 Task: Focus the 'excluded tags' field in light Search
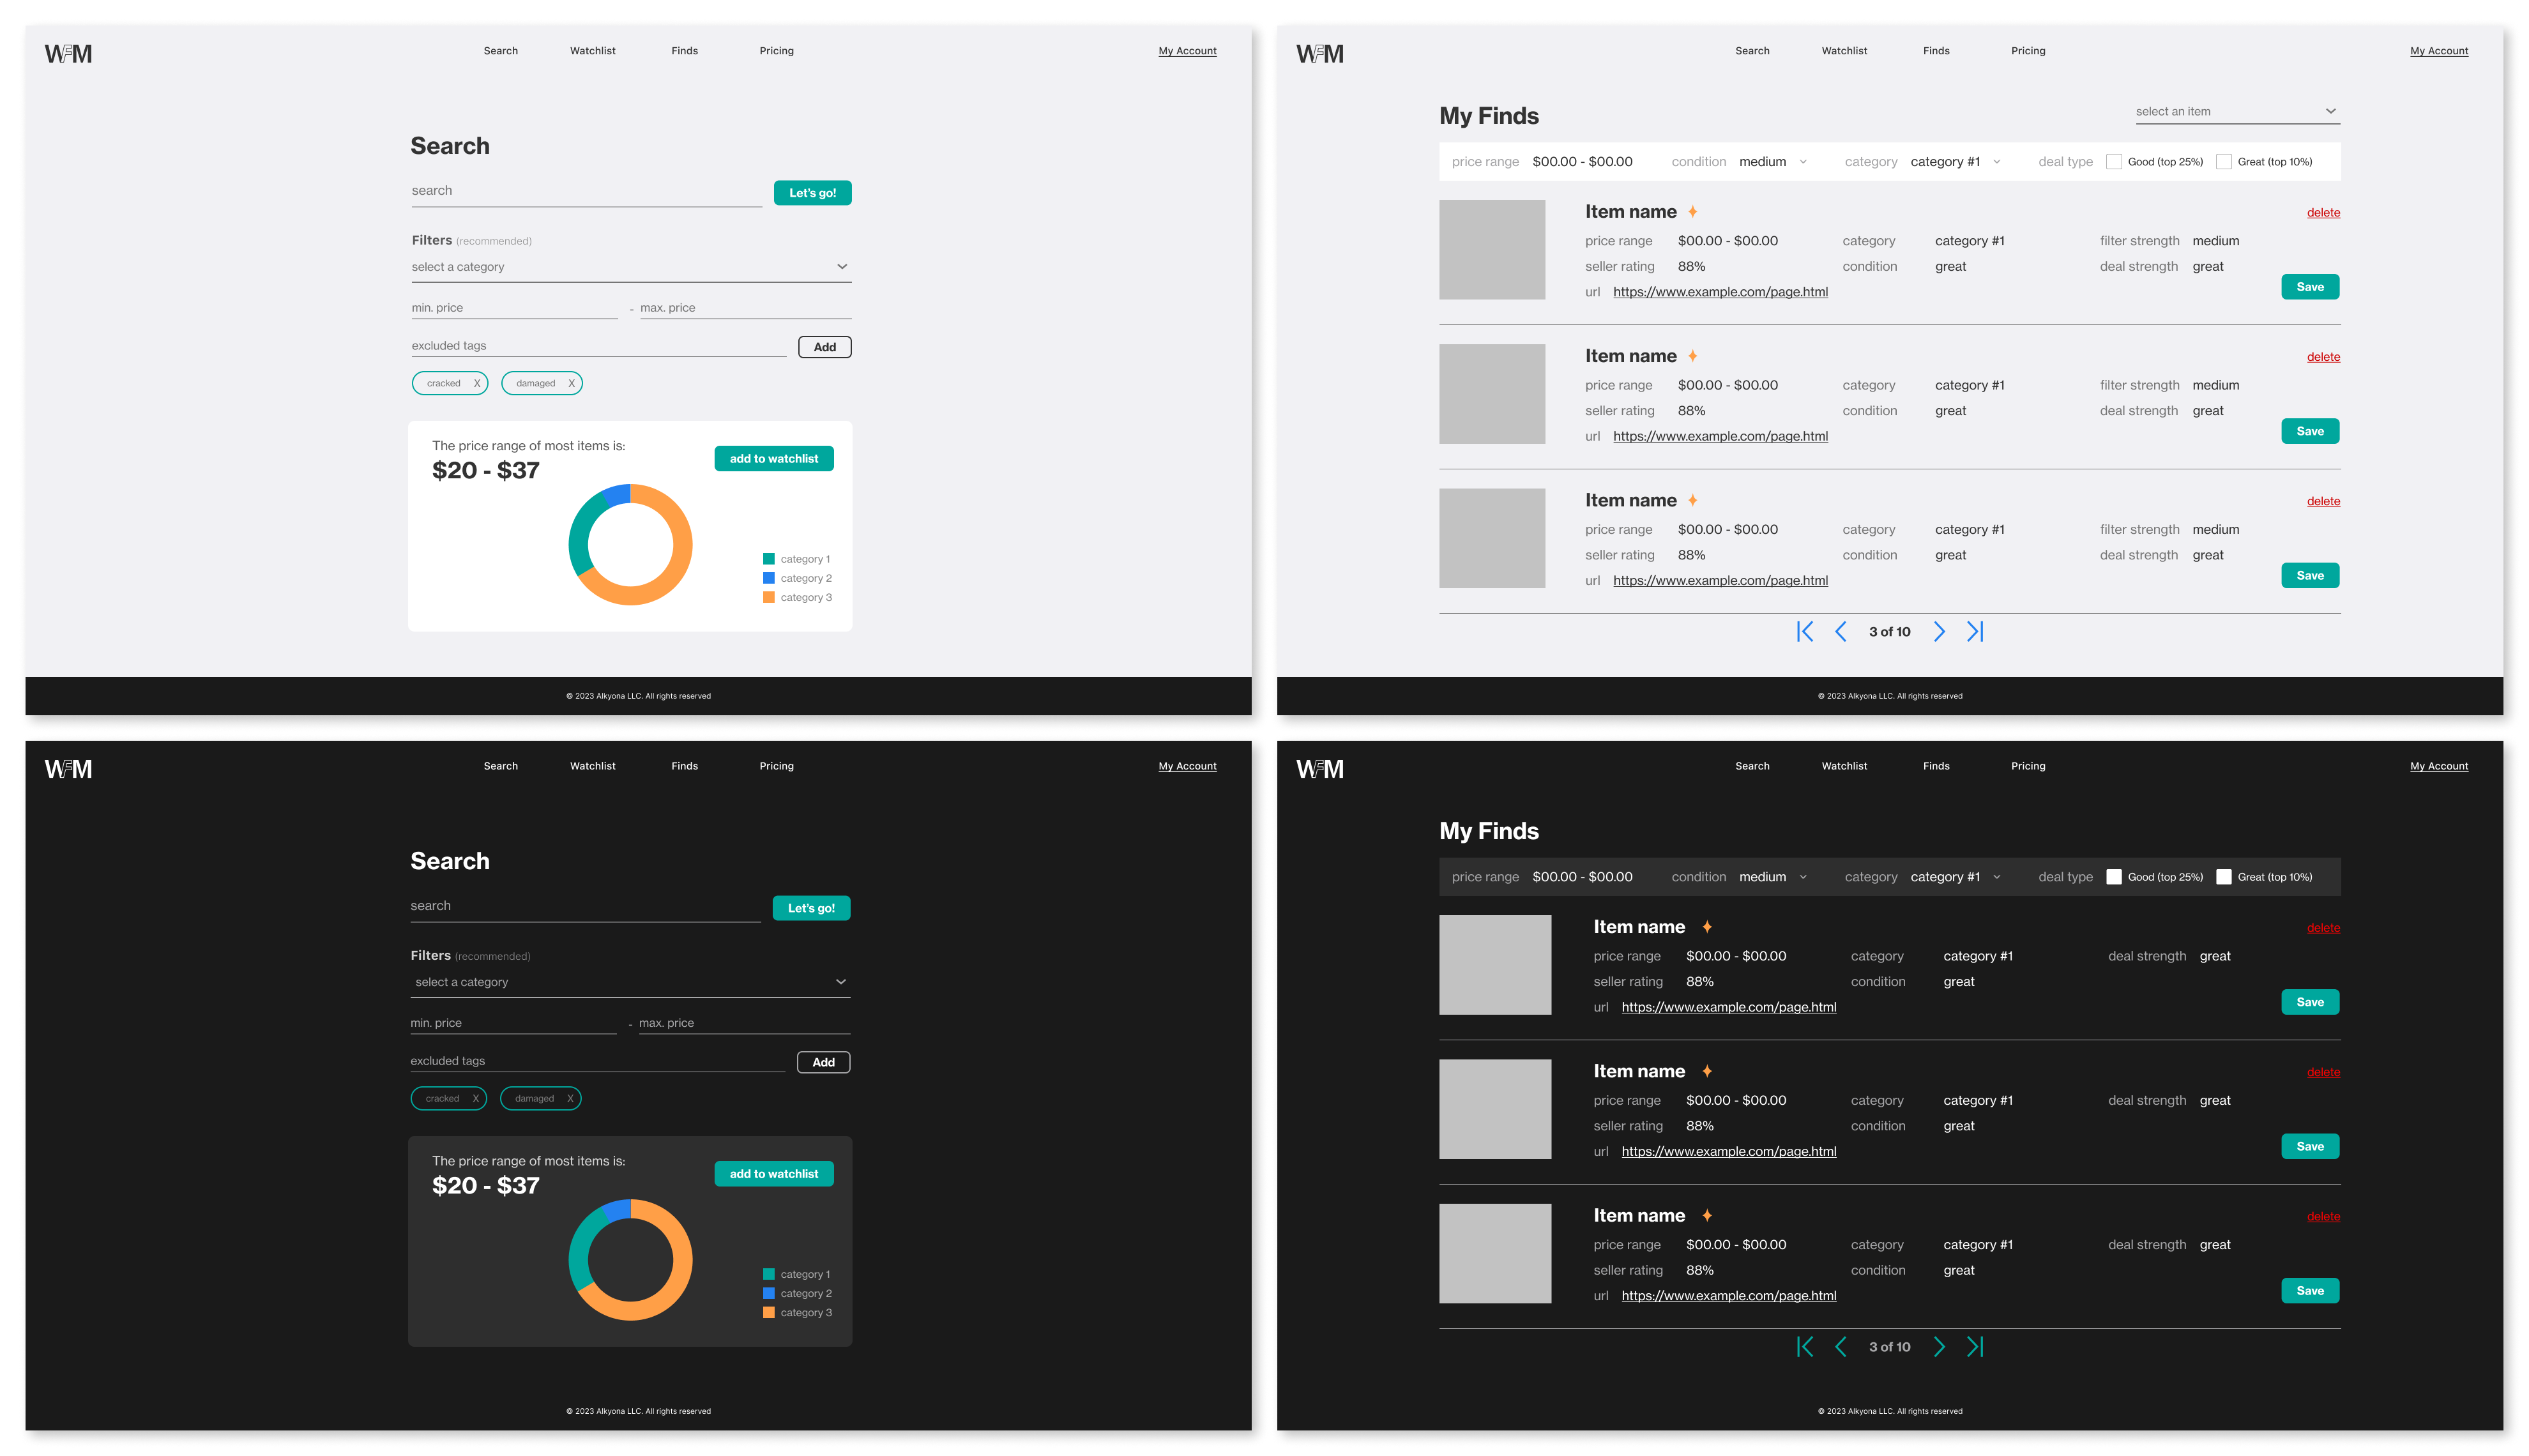(599, 347)
